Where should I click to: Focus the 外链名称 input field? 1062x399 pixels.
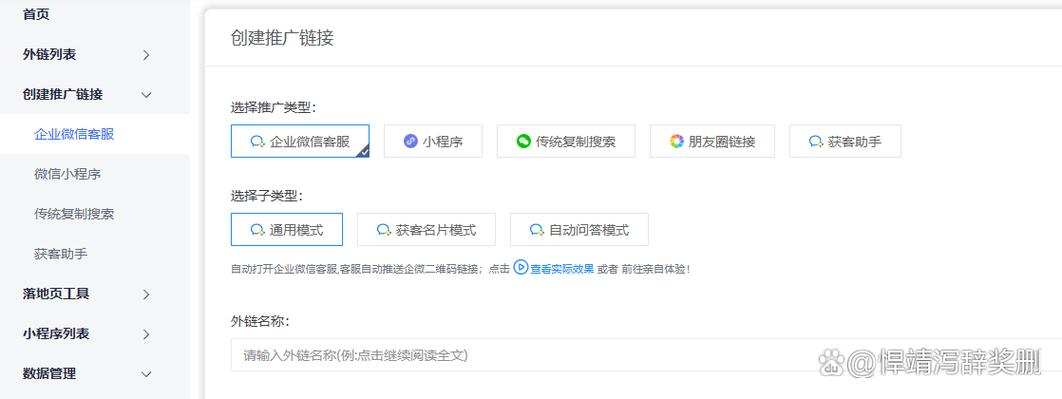coord(646,355)
